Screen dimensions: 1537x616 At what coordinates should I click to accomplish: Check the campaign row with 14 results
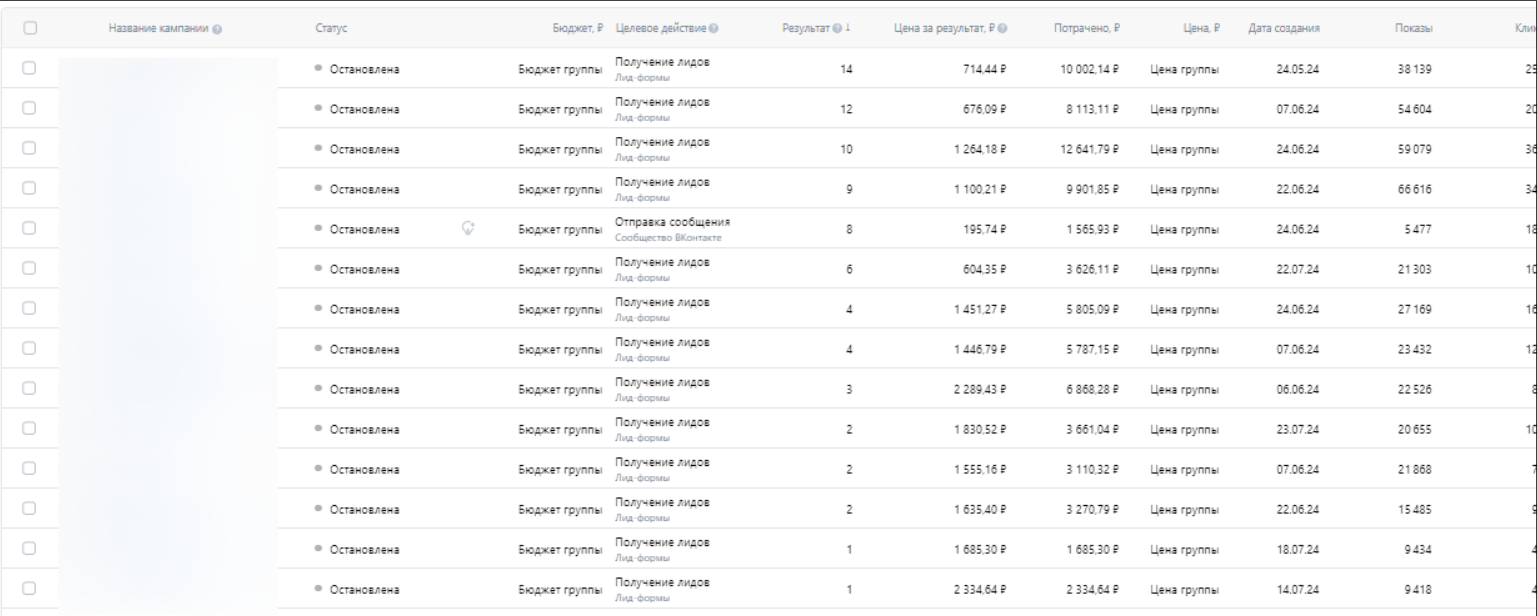(x=29, y=68)
